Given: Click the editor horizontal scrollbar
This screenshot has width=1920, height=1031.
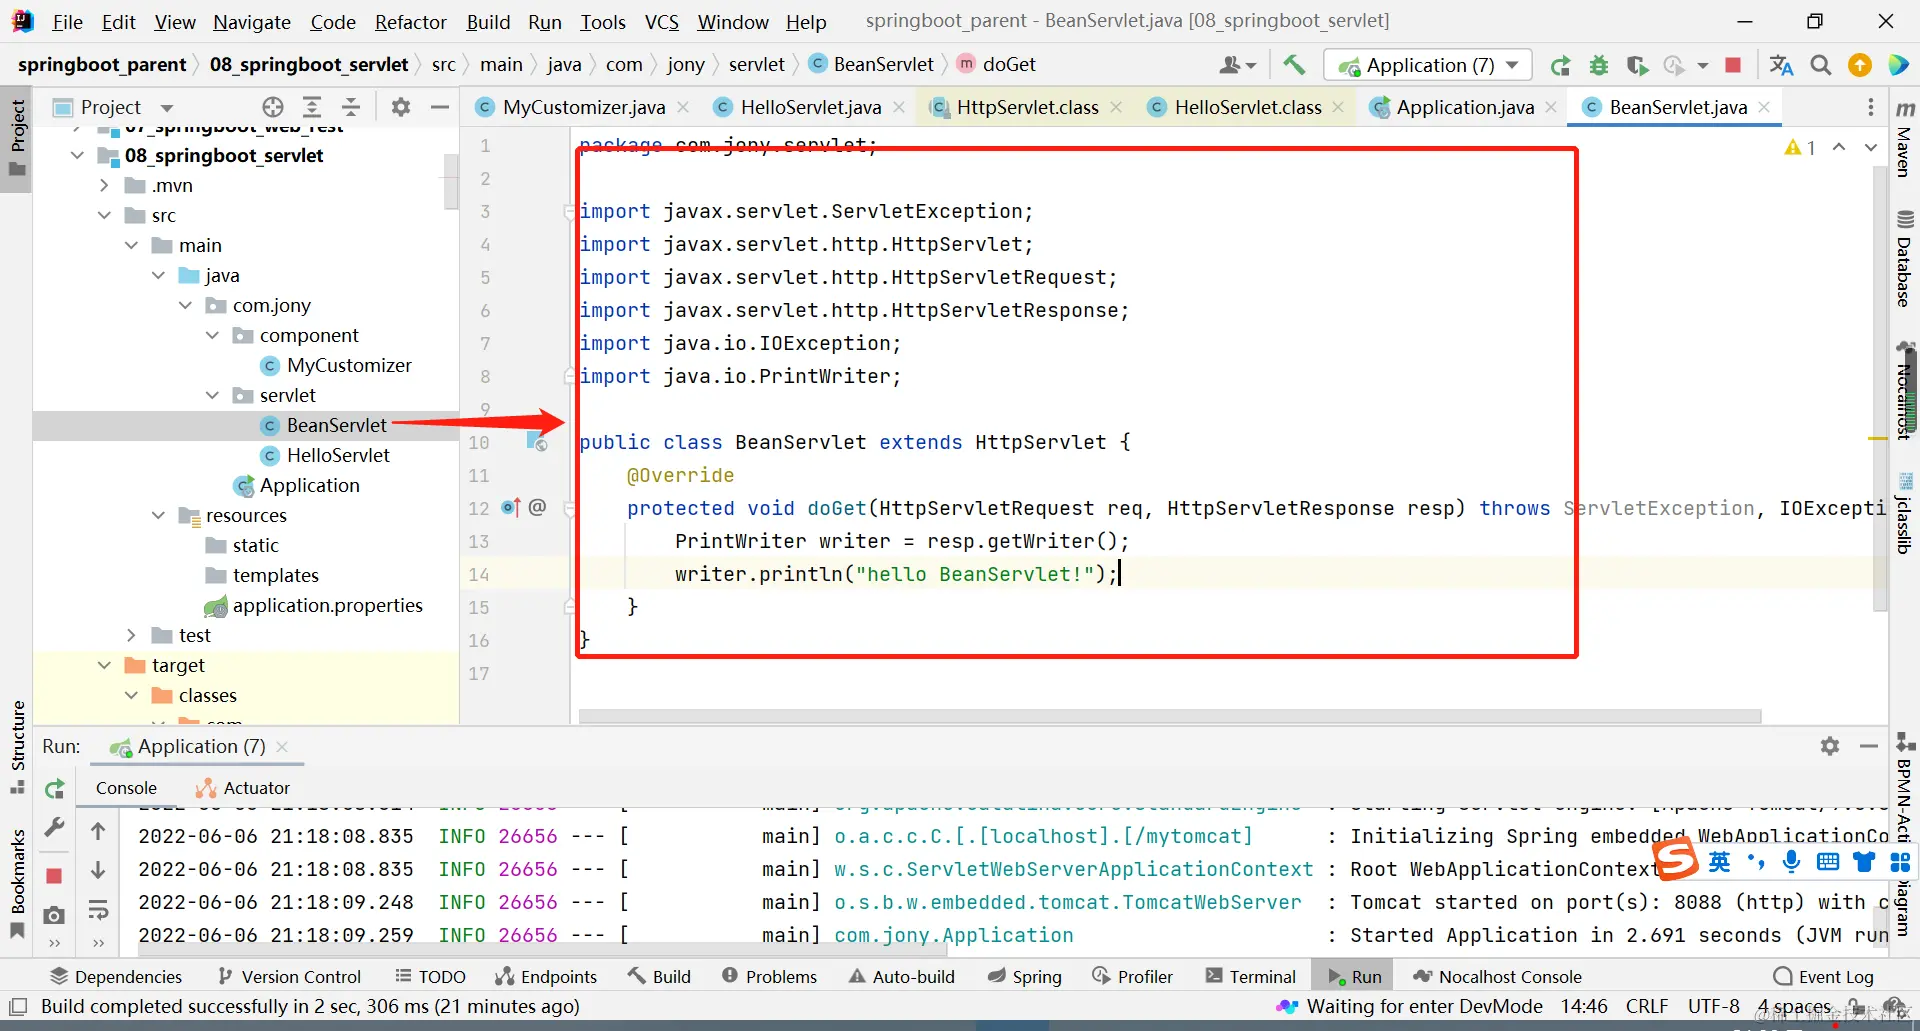Looking at the screenshot, I should click(x=1170, y=716).
